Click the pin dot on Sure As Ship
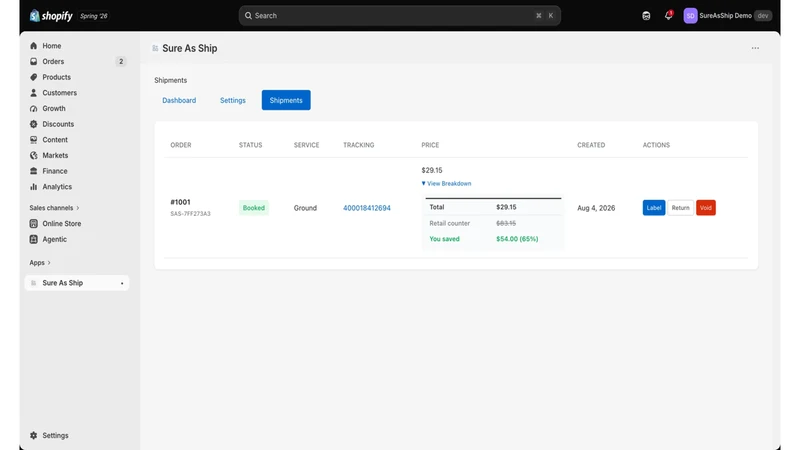 point(122,283)
